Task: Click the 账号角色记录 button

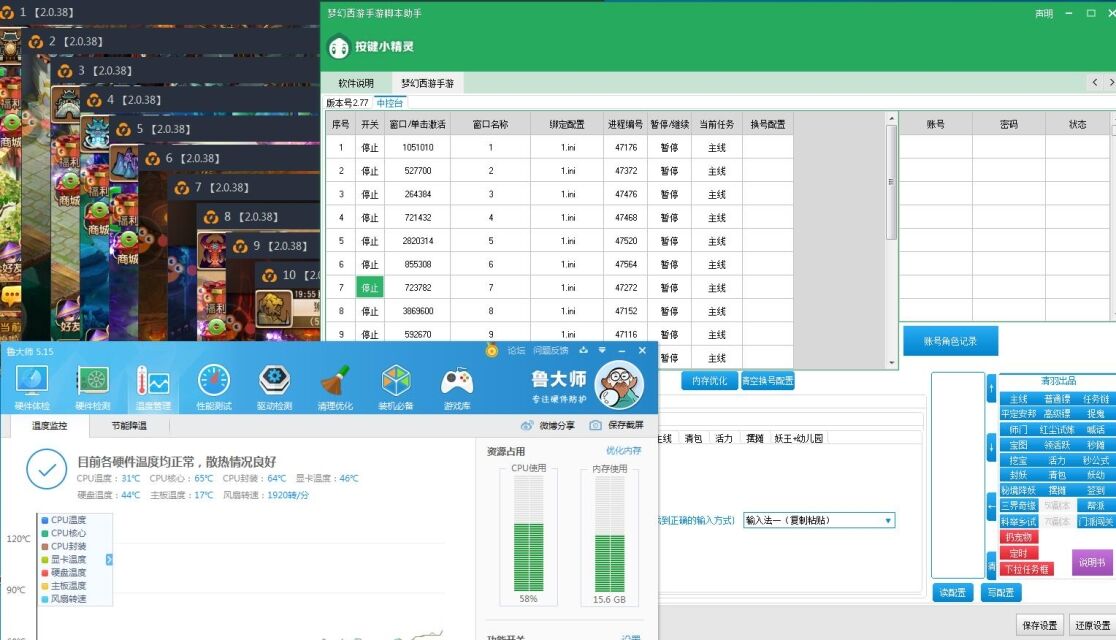Action: point(950,341)
